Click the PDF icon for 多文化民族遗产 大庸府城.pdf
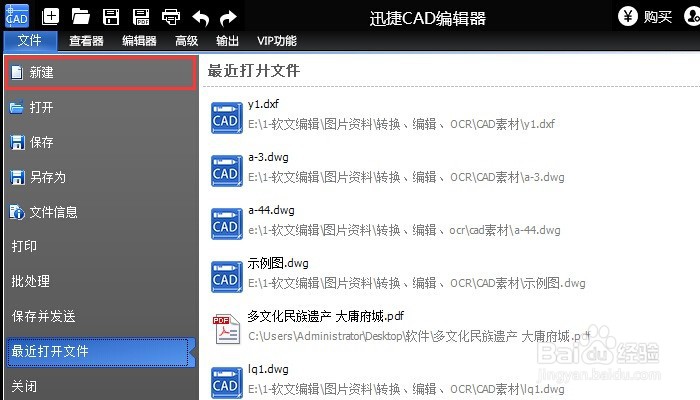Image resolution: width=700 pixels, height=400 pixels. (226, 329)
